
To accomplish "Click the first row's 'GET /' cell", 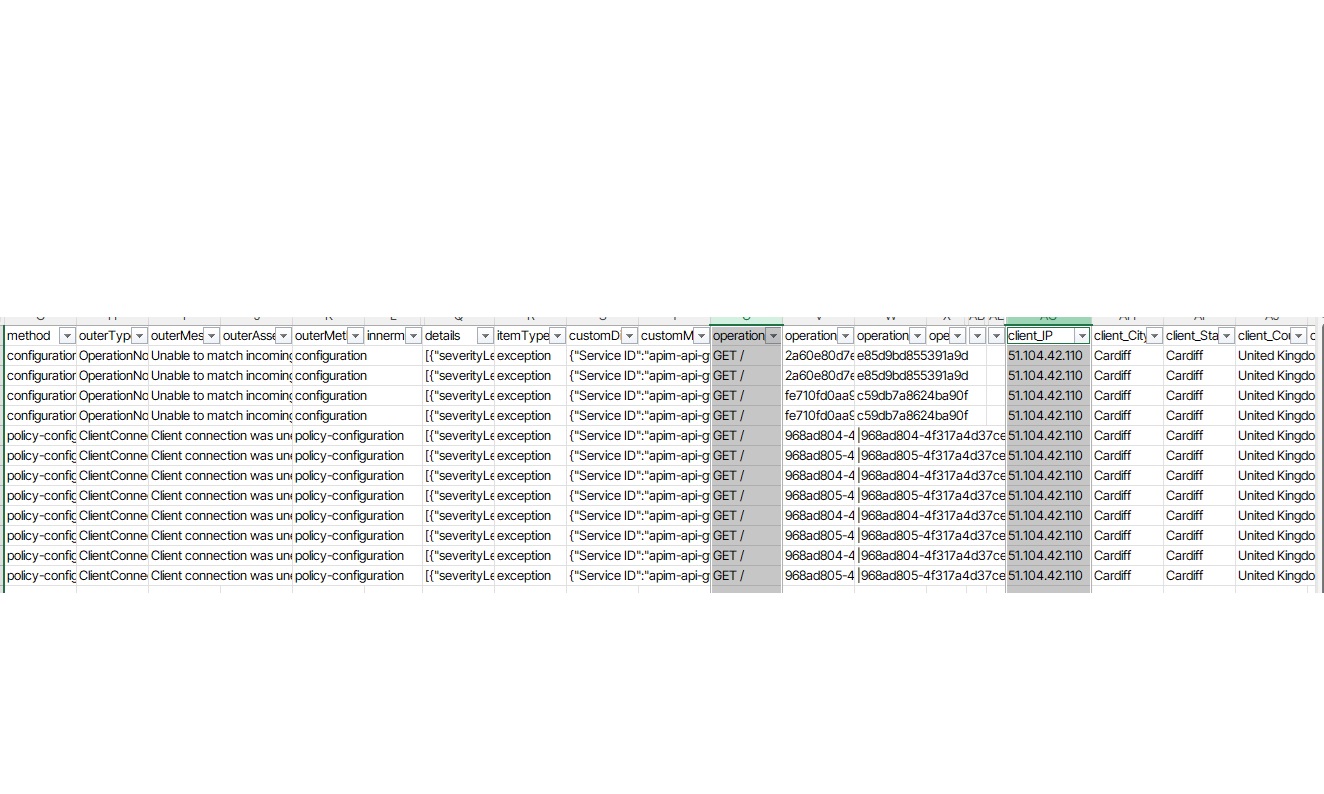I will (746, 356).
